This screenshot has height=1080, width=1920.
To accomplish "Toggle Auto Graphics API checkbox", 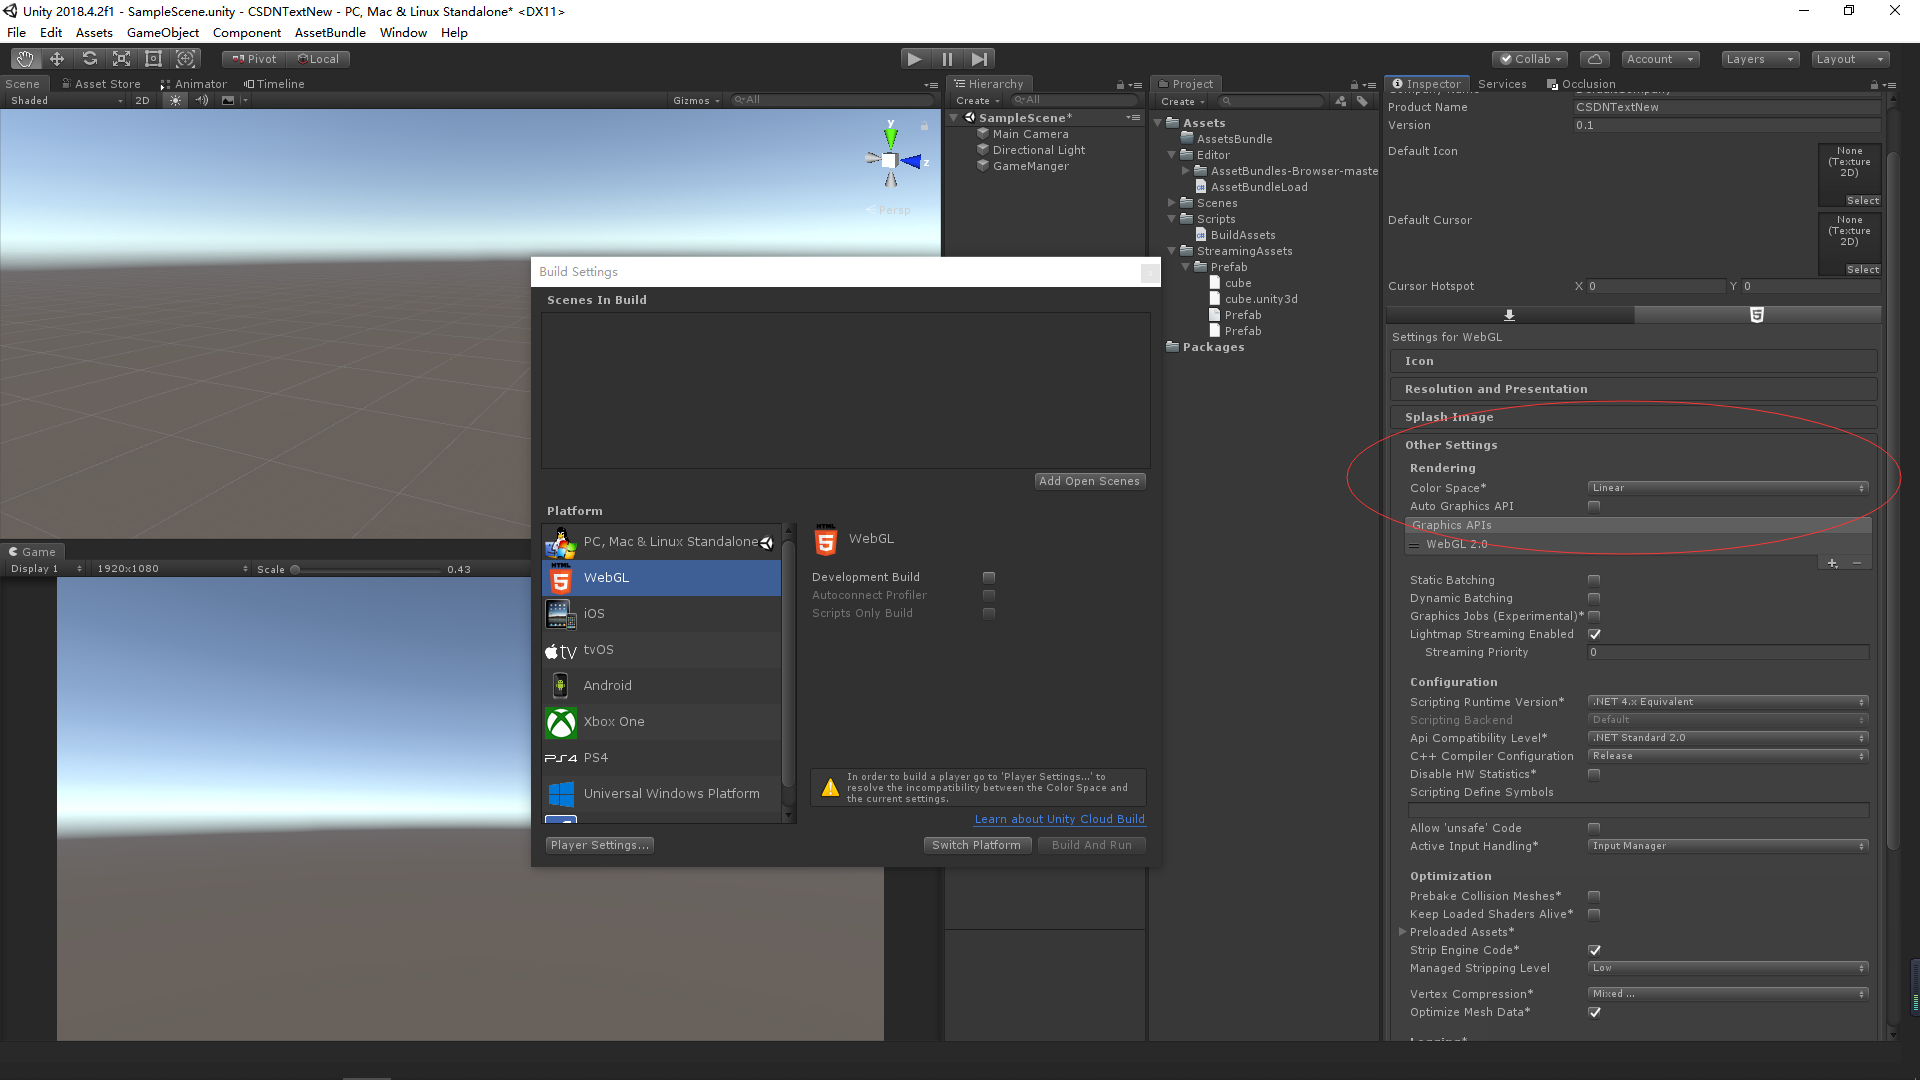I will [1594, 506].
